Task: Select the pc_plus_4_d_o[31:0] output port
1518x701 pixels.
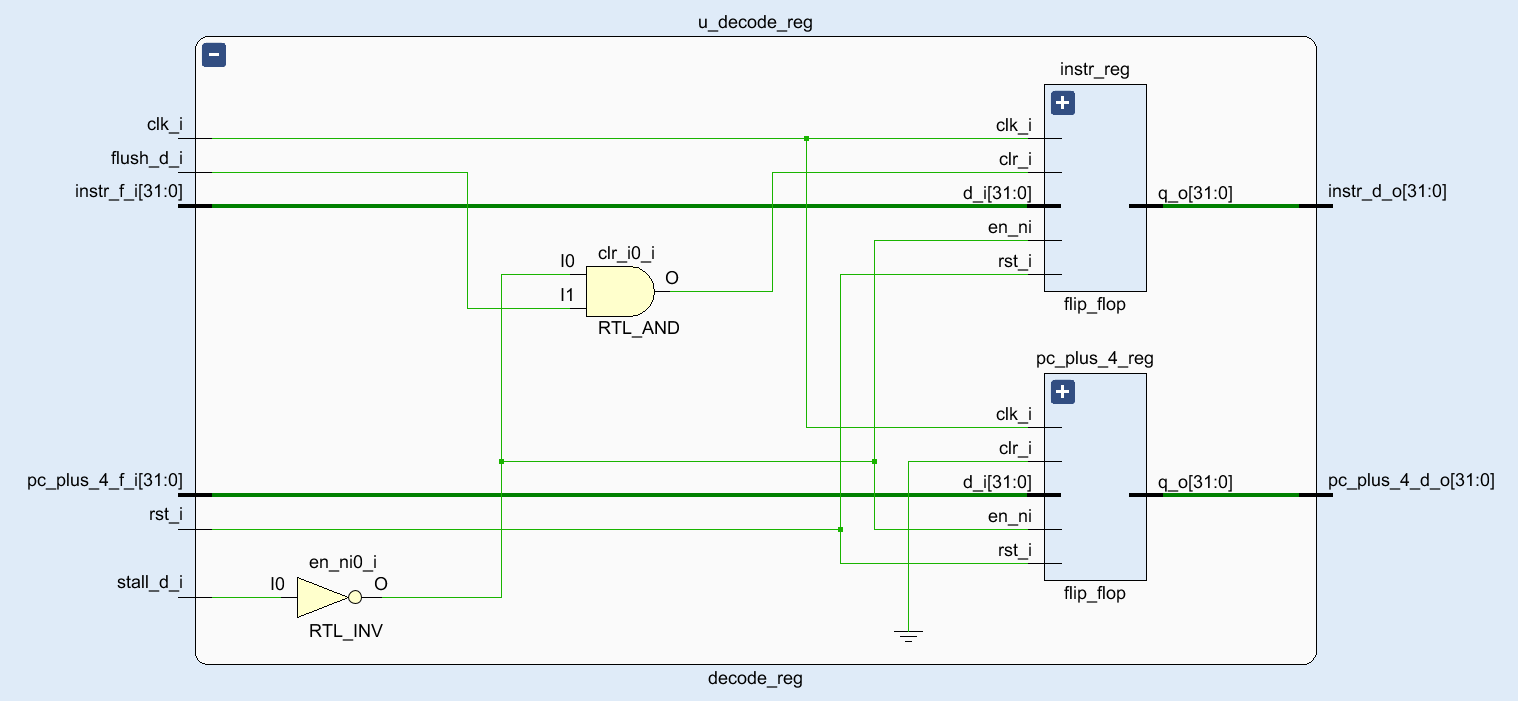Action: (x=1411, y=481)
